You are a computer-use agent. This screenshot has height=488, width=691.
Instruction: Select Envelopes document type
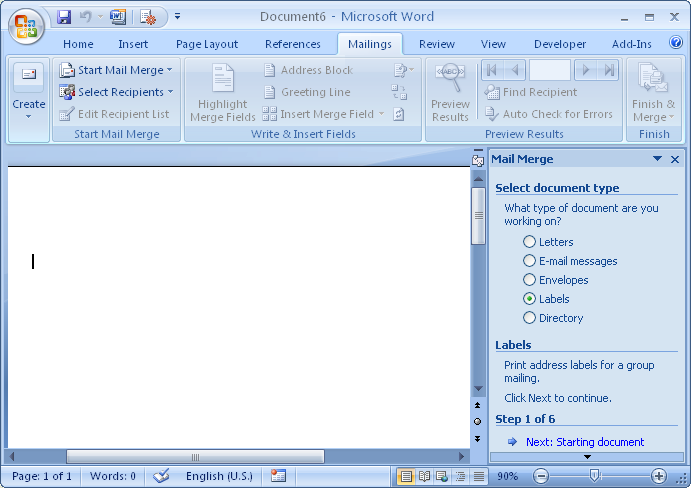tap(530, 280)
